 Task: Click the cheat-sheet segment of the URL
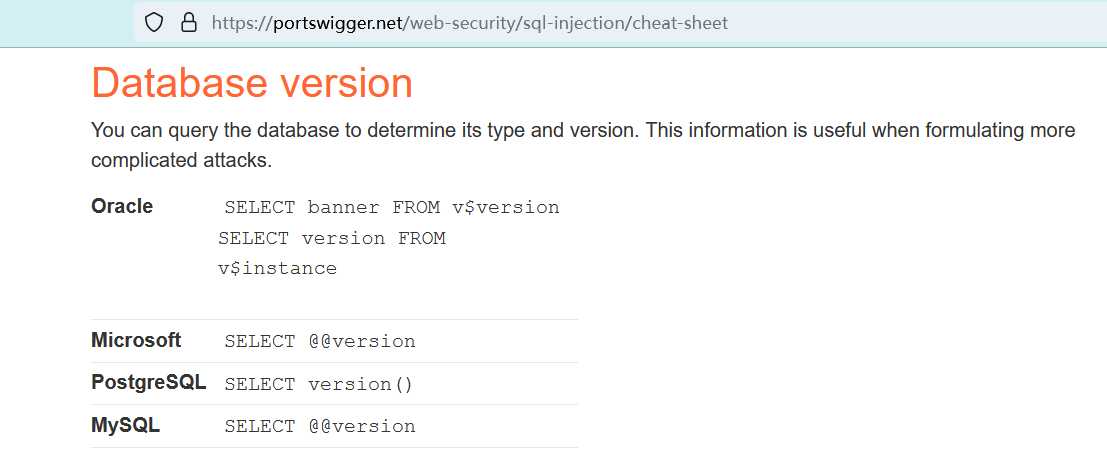coord(680,23)
